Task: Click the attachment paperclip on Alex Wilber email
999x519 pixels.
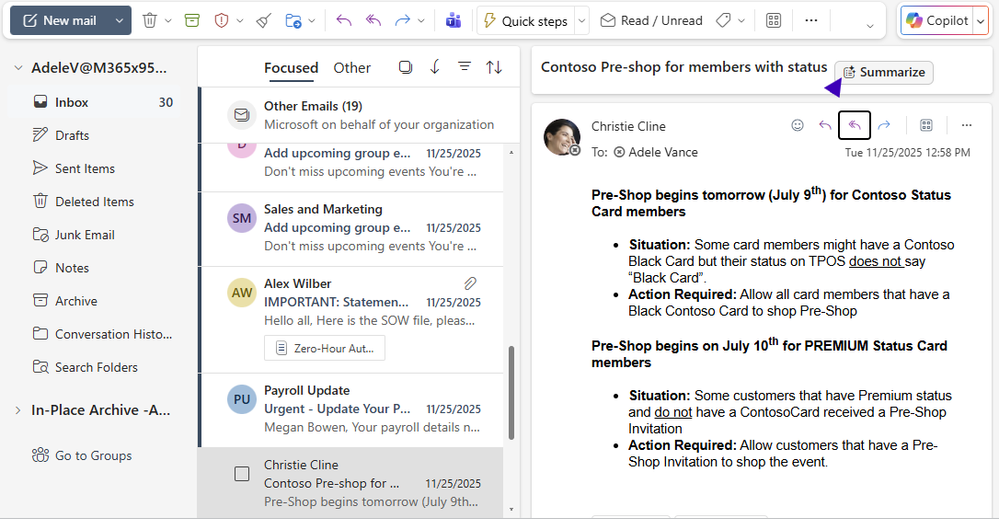Action: 470,283
